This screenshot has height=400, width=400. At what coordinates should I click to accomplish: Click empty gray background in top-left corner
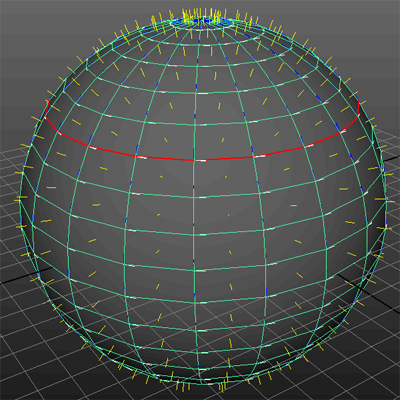[33, 33]
